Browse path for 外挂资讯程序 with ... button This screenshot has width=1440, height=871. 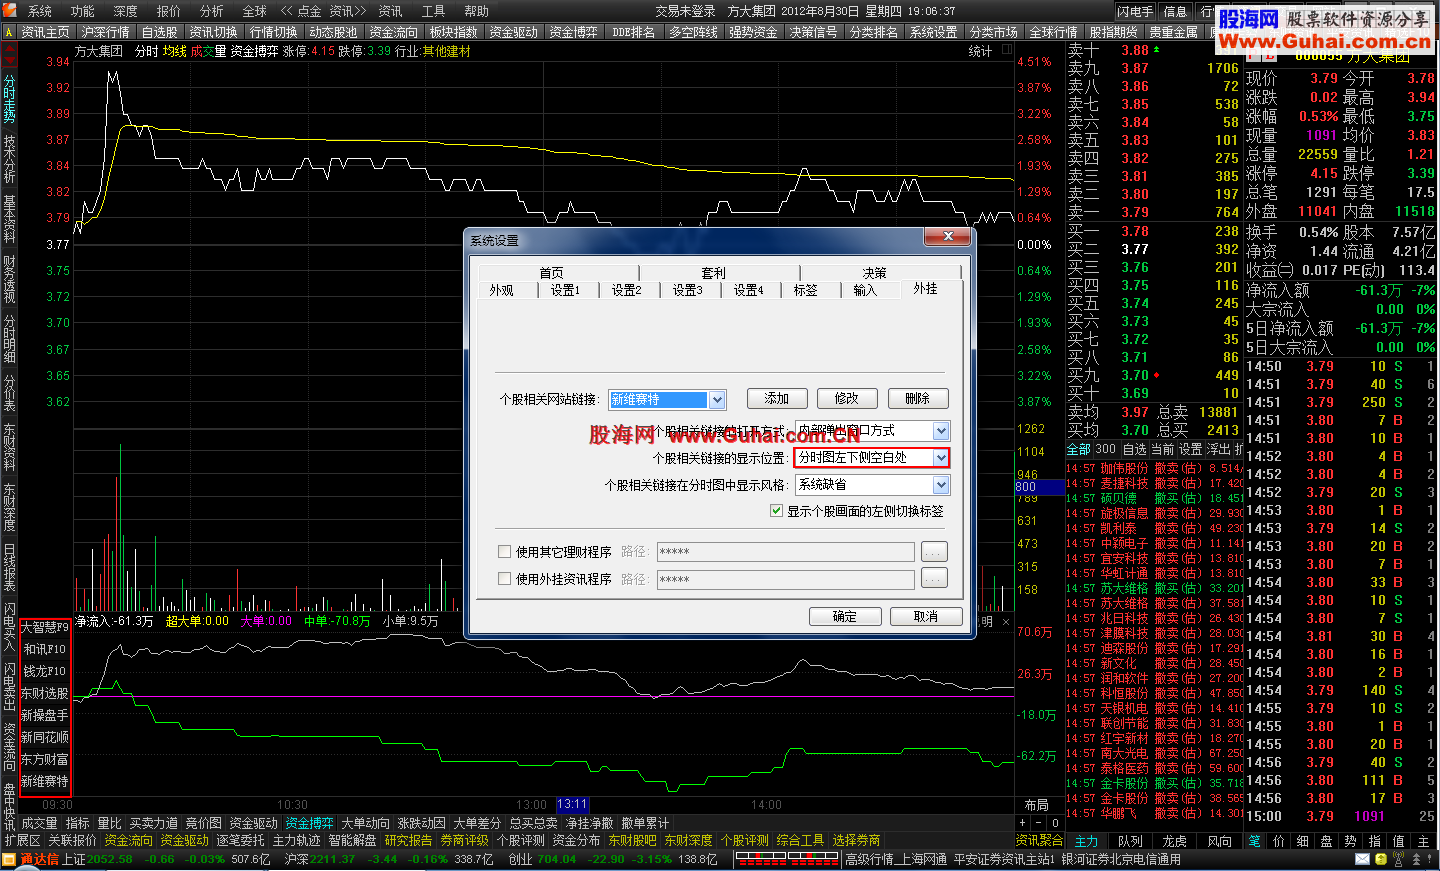click(x=934, y=579)
